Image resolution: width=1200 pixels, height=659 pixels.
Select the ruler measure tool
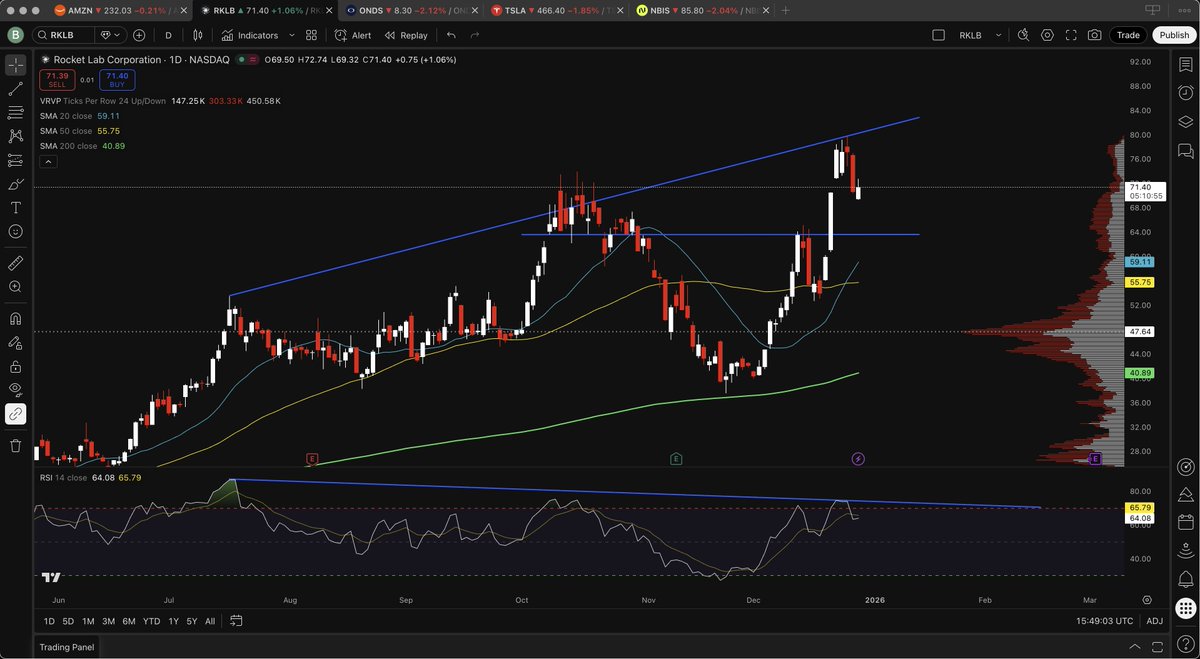pos(15,263)
